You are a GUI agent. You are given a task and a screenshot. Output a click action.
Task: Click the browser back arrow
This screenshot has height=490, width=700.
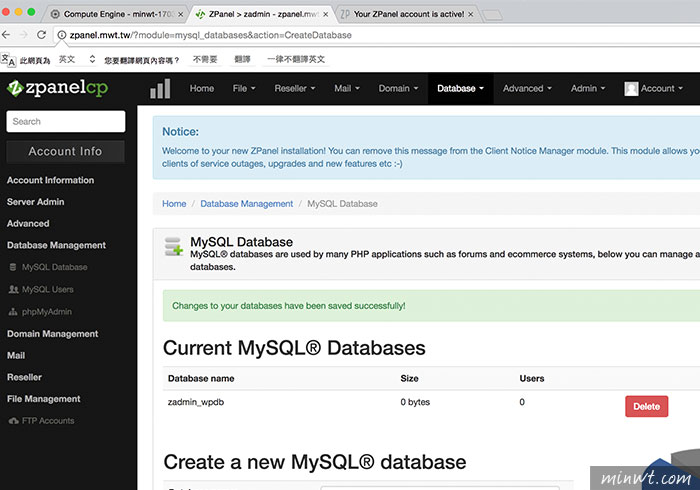[6, 35]
